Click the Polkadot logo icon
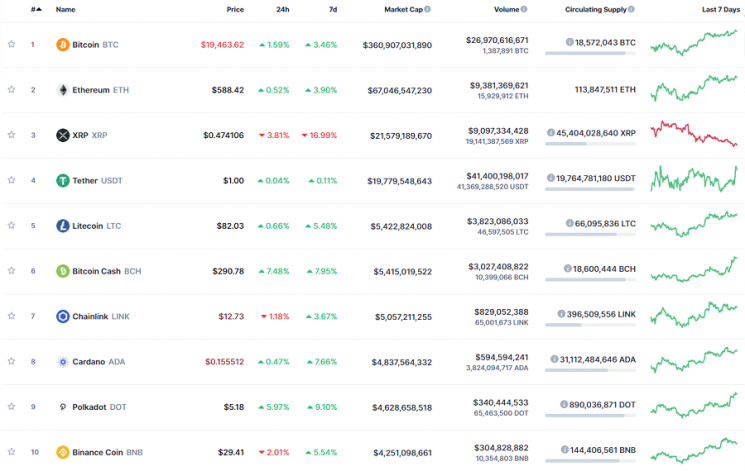 pos(63,407)
